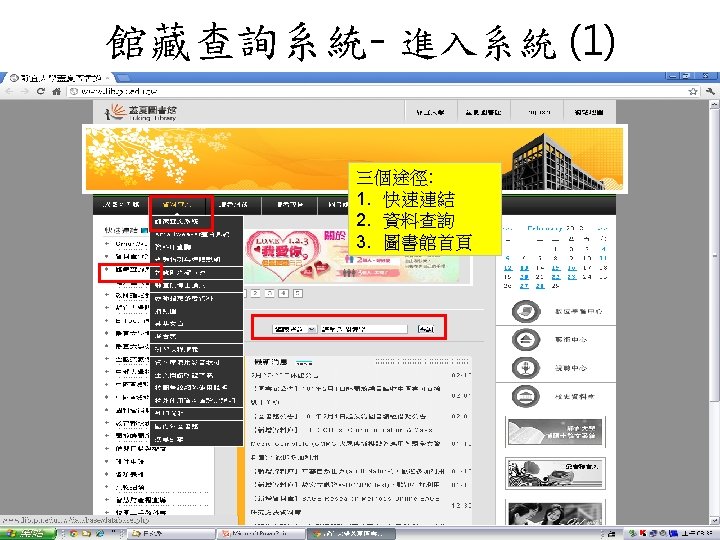Select February 20 in the calendar

coord(524,277)
